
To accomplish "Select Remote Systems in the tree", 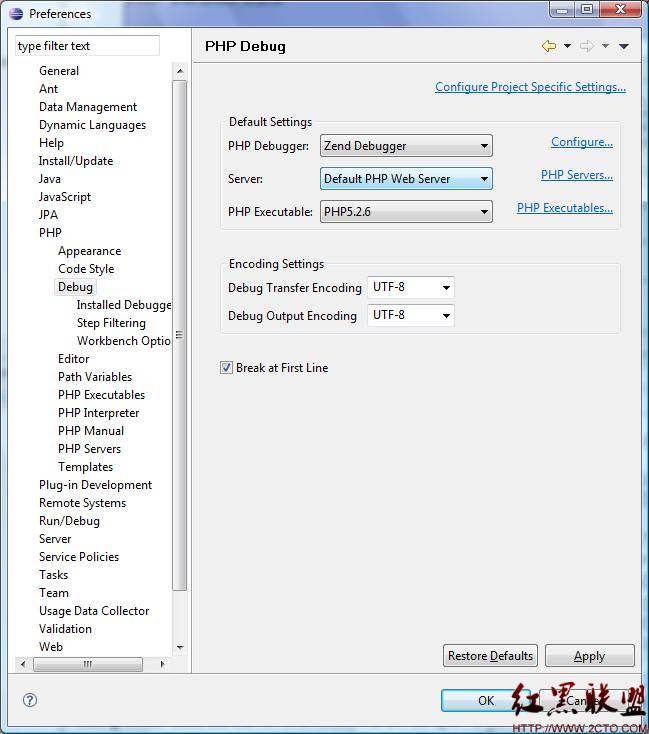I will 82,503.
